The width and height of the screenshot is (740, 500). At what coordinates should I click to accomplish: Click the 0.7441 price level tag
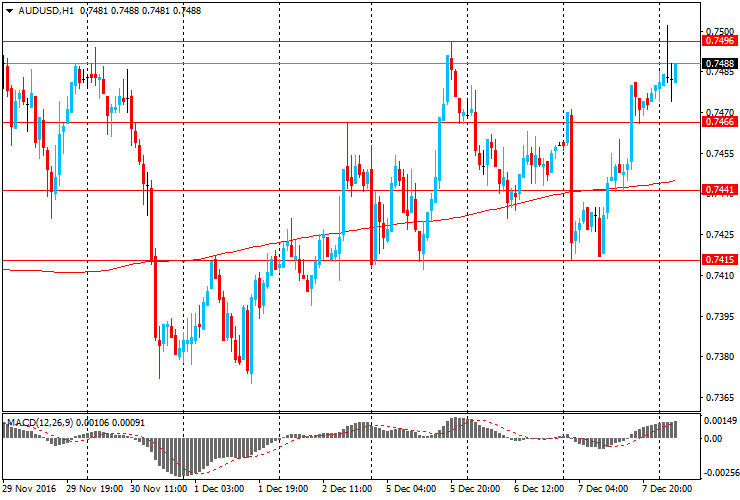[720, 190]
